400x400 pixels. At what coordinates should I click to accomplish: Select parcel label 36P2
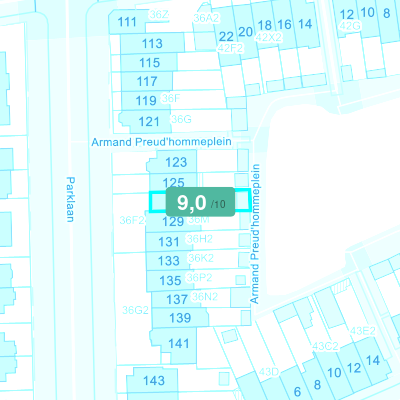coord(199,278)
